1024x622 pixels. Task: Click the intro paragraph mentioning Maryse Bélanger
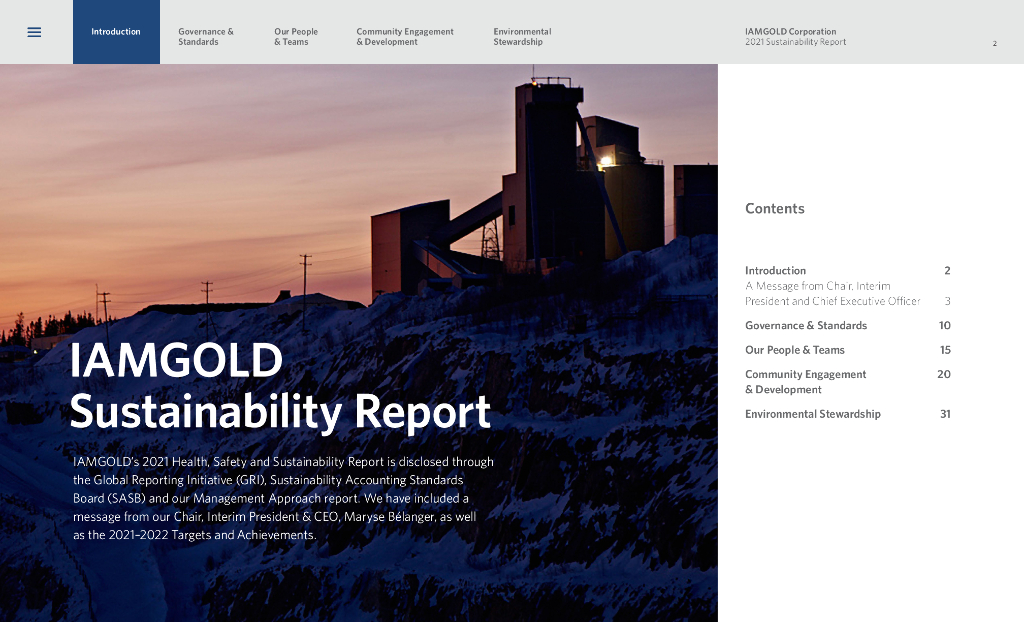point(283,499)
